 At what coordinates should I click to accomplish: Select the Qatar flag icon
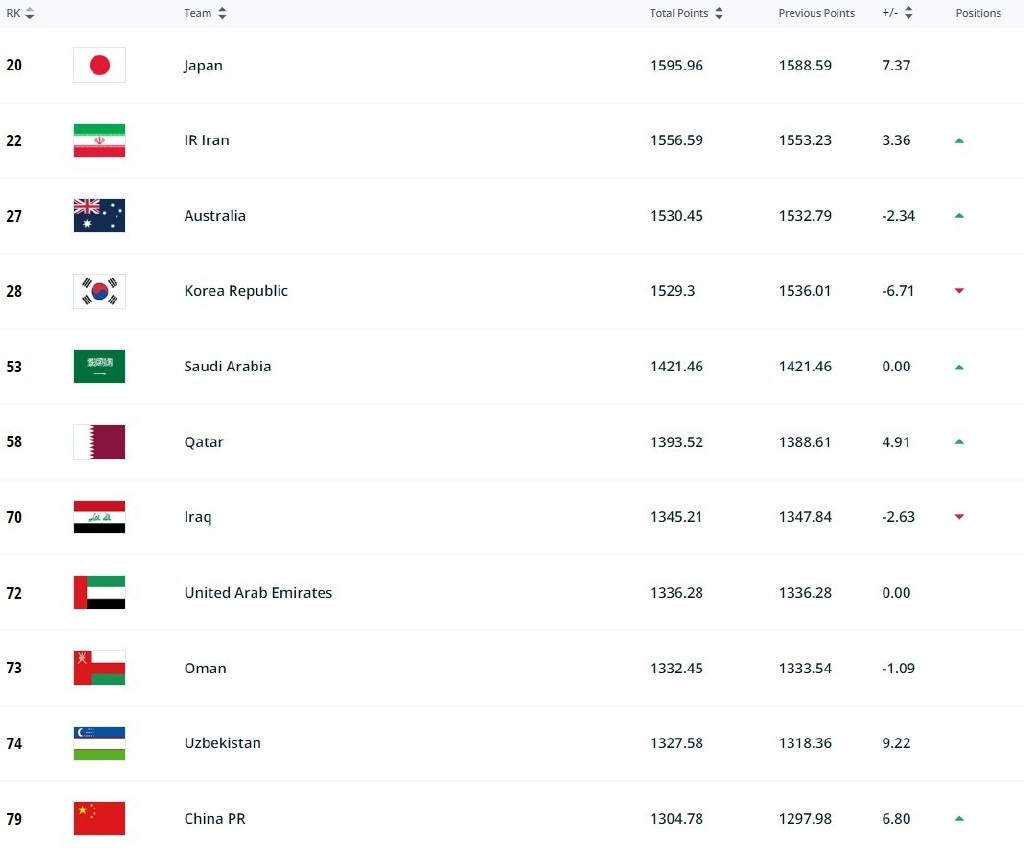coord(98,441)
